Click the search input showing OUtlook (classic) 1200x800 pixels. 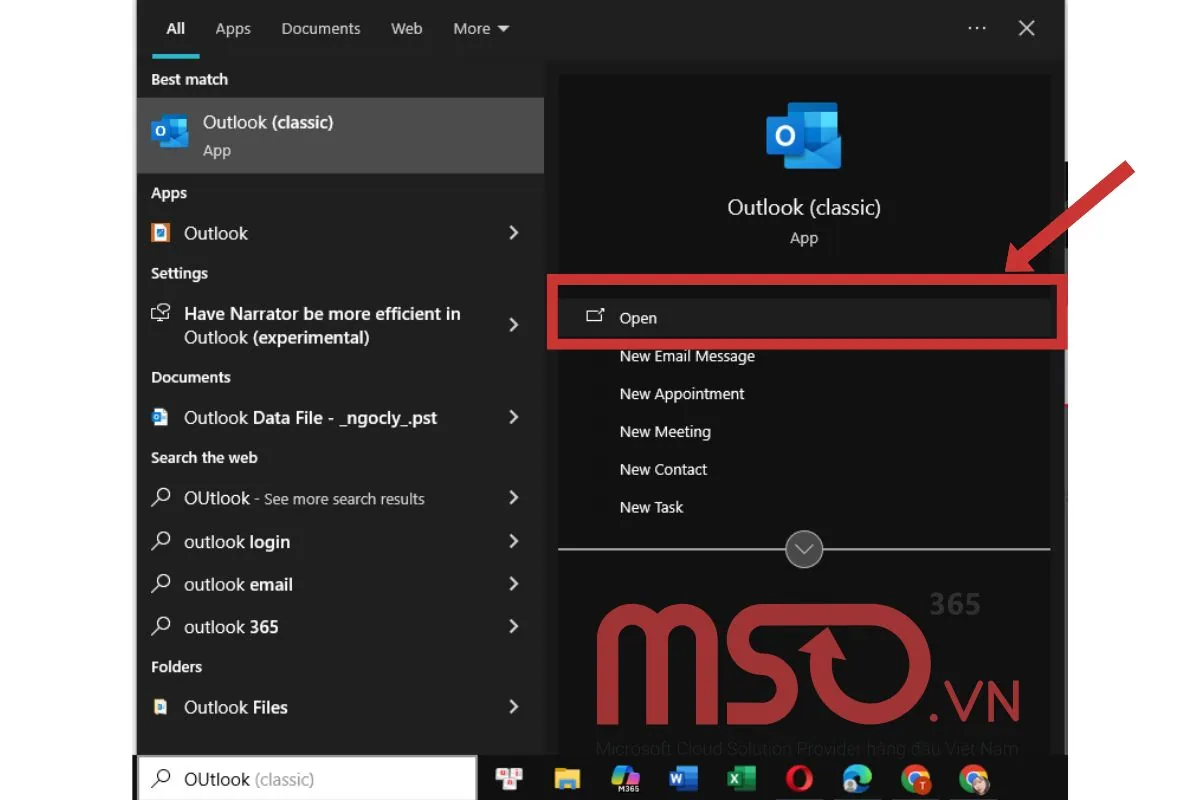[x=306, y=778]
